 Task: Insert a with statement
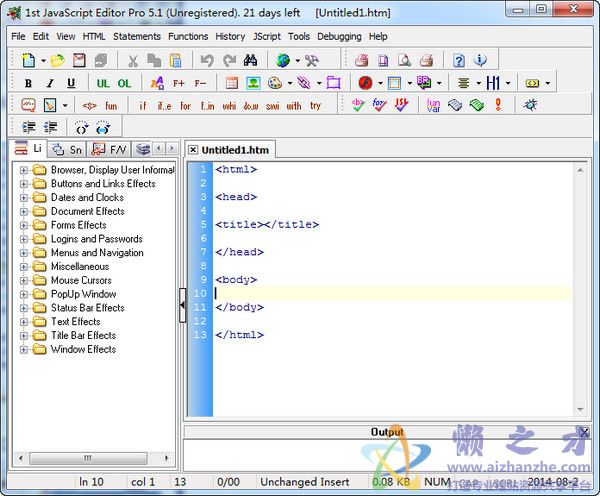(293, 106)
